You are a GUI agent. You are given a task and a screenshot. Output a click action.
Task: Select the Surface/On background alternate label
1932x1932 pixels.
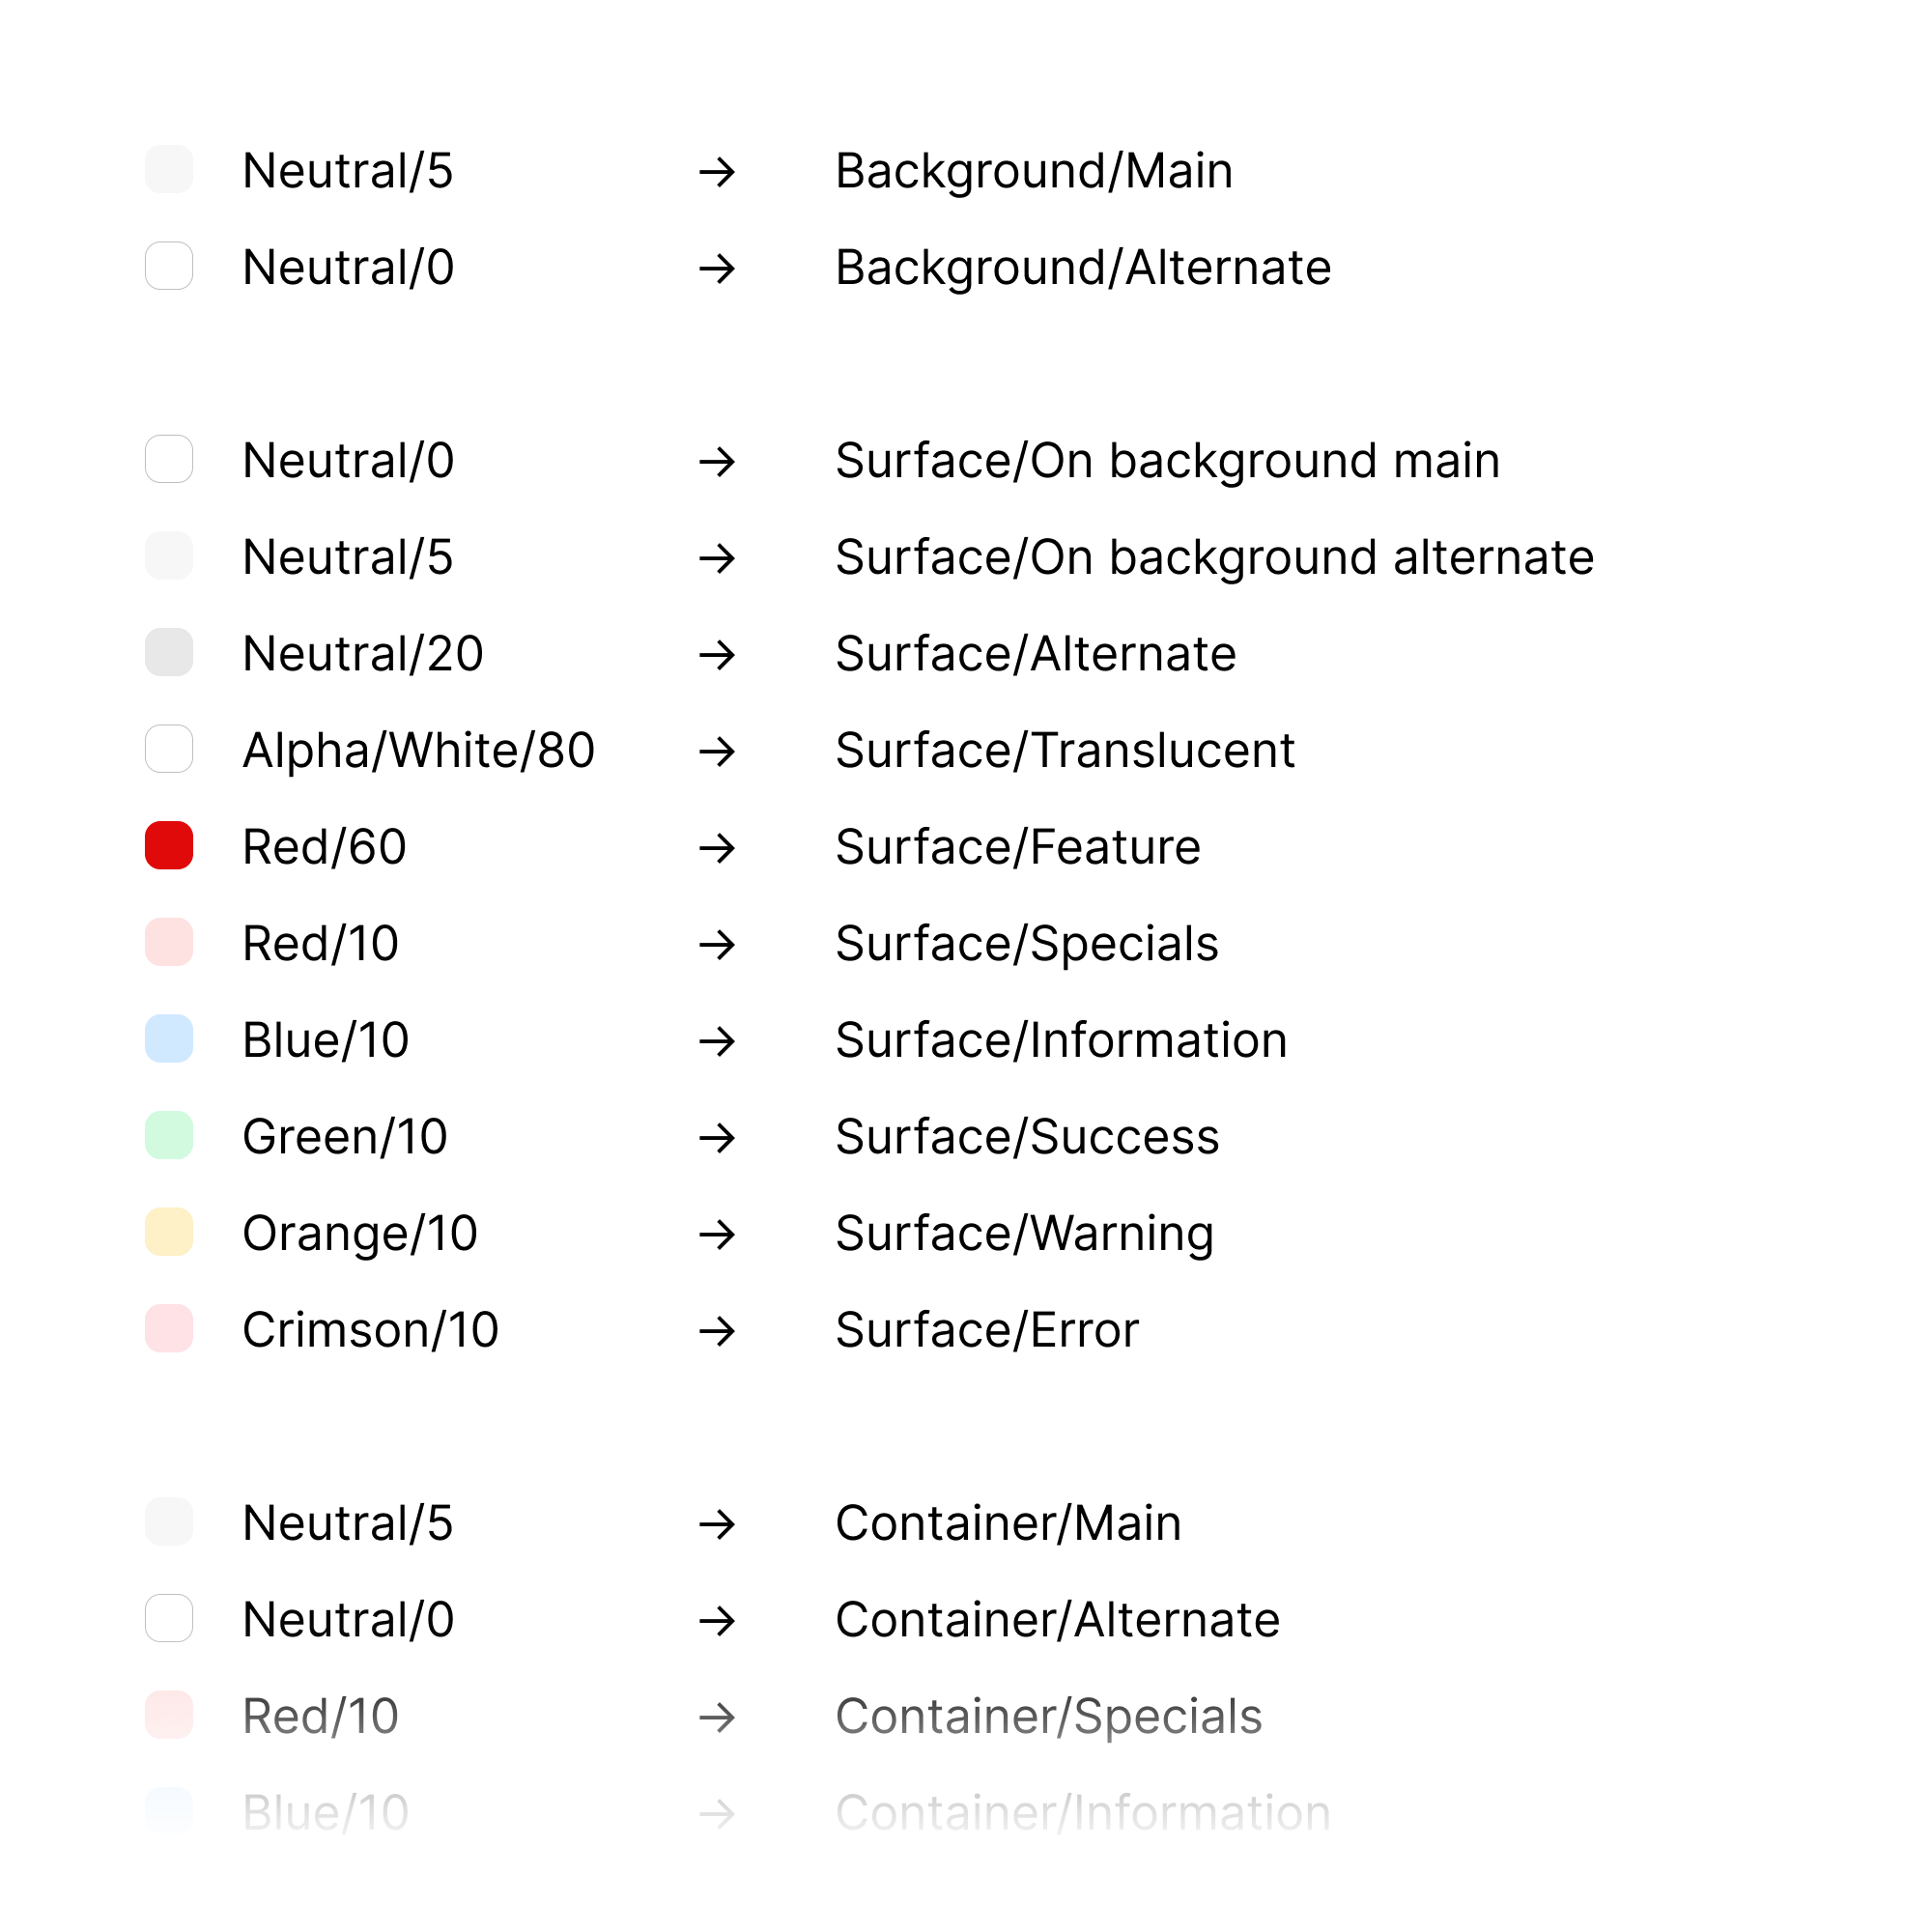click(1215, 558)
